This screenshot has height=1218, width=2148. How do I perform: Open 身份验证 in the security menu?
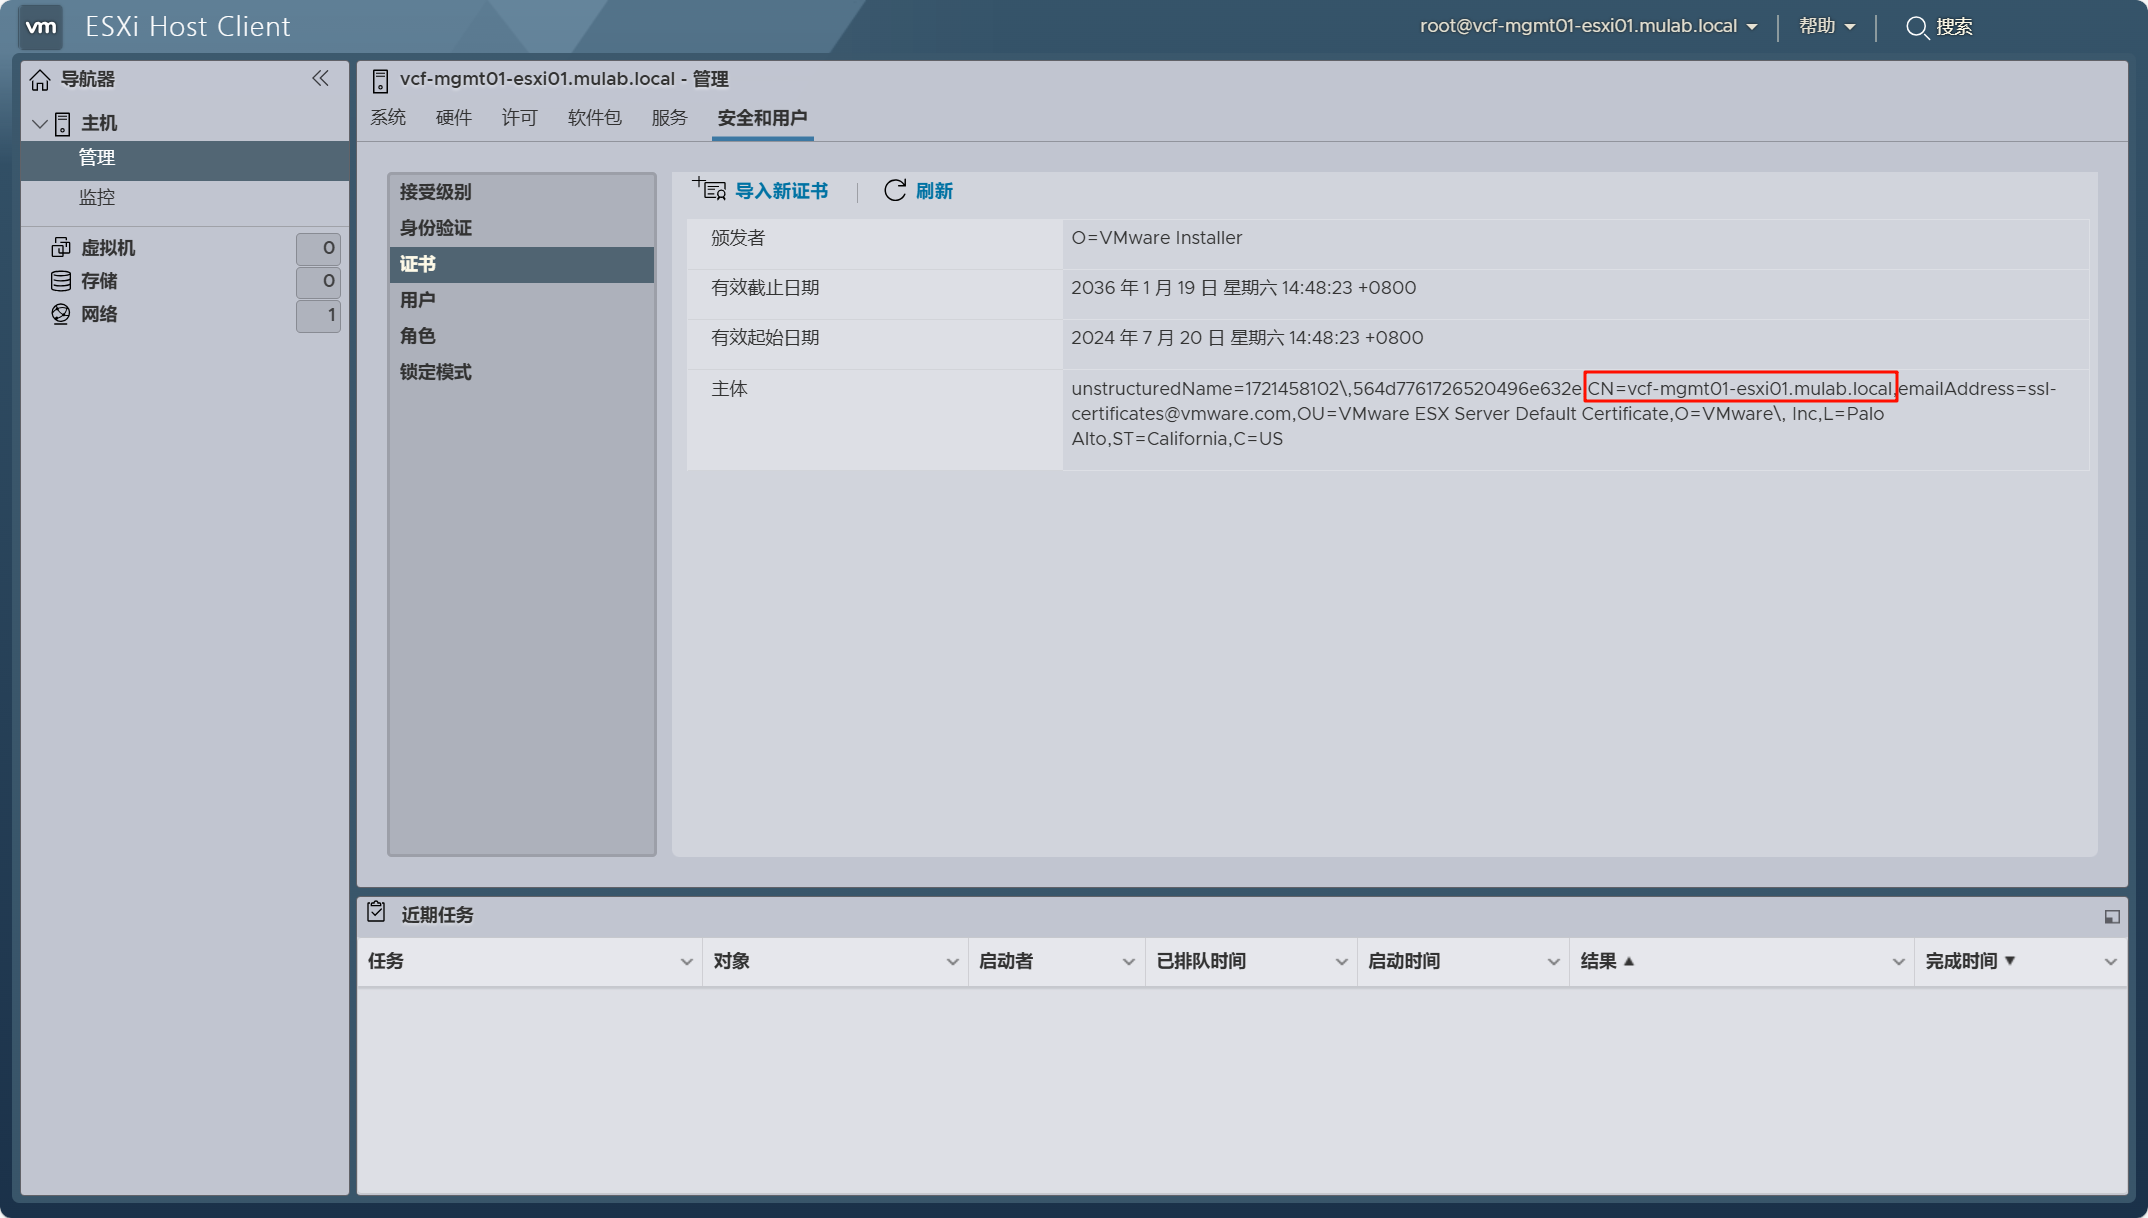[x=522, y=228]
